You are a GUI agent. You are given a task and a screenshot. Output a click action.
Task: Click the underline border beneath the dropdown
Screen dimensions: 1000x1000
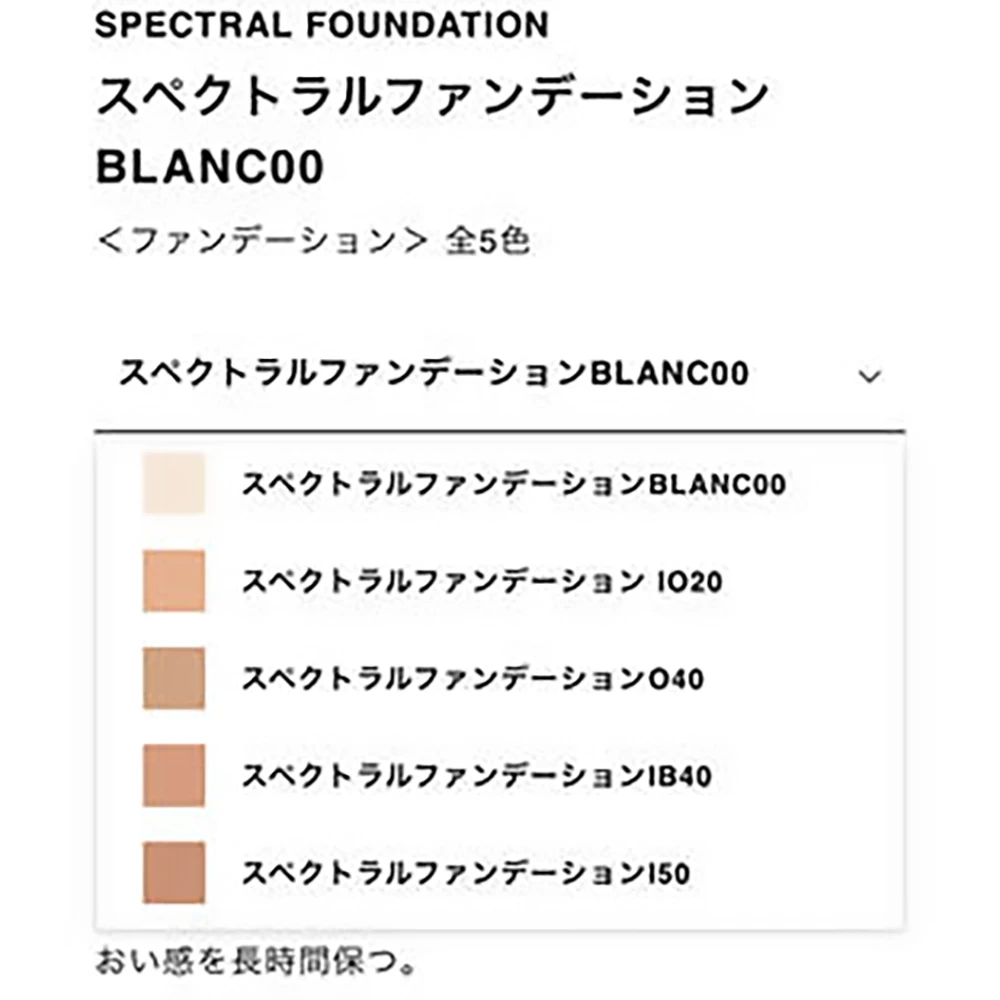(499, 431)
